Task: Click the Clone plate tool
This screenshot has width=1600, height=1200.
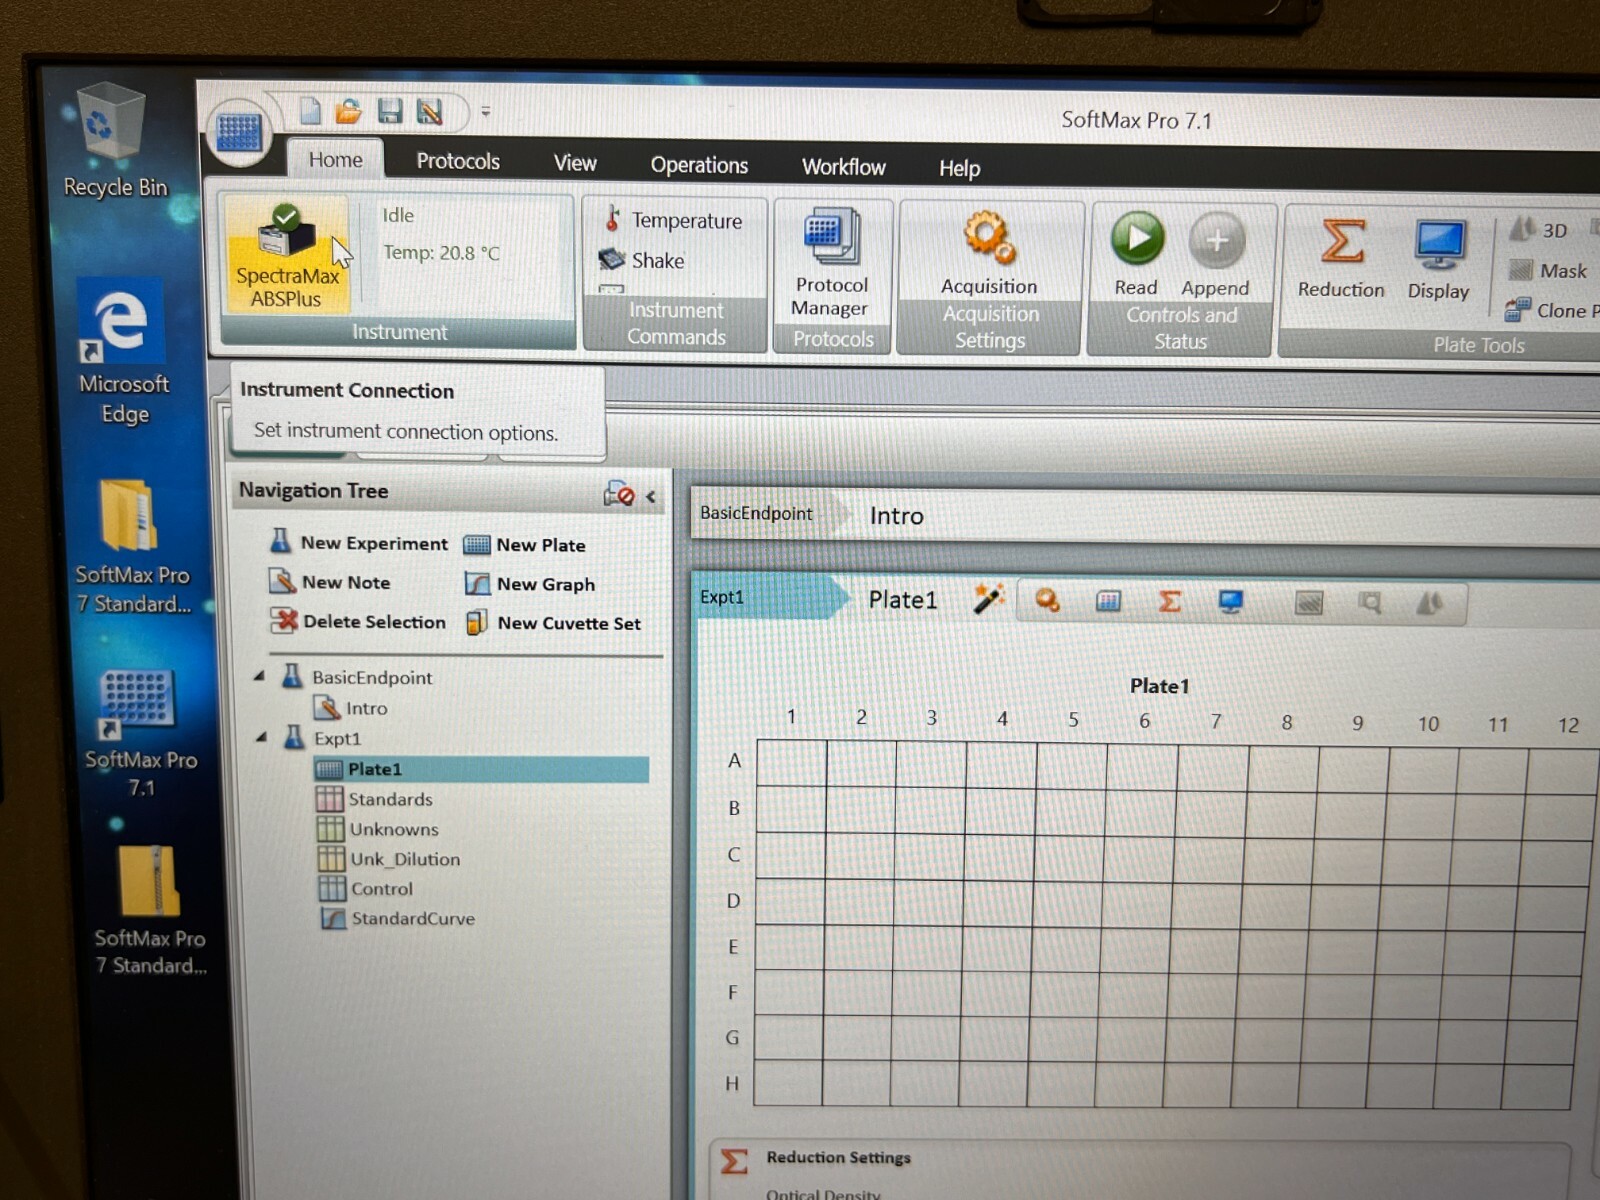Action: (1551, 310)
